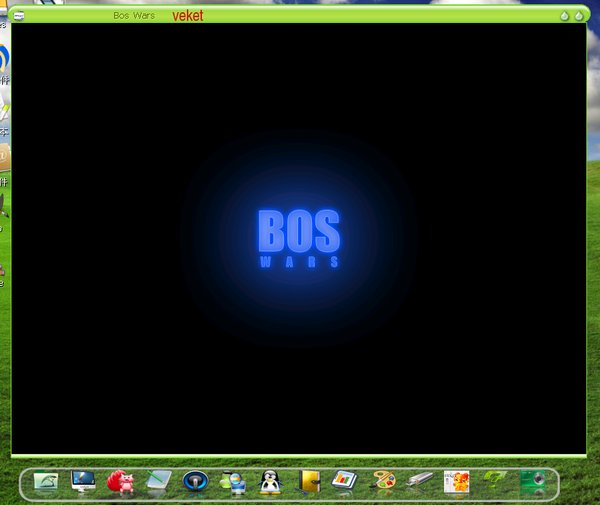Screen dimensions: 600x505
Task: Click the red veket label in title bar
Action: 188,16
